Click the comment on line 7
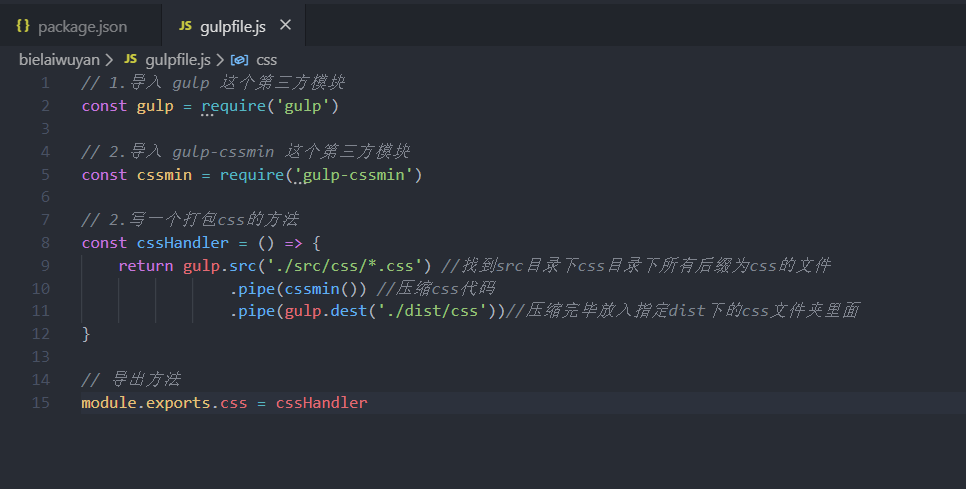The image size is (966, 489). (x=190, y=219)
